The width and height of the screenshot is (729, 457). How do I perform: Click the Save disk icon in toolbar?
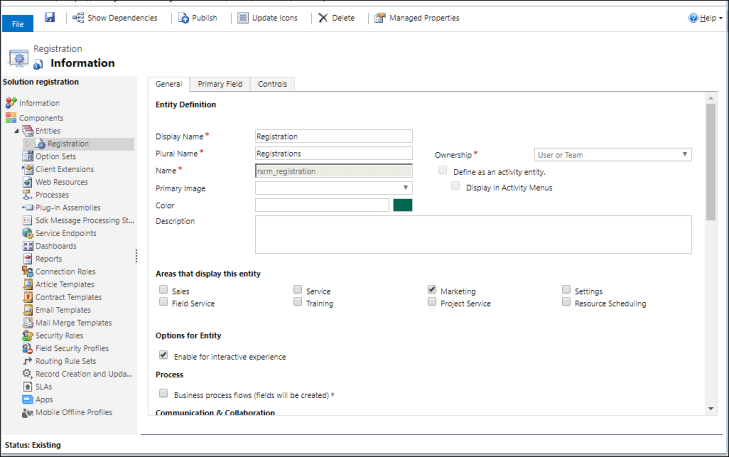point(50,18)
